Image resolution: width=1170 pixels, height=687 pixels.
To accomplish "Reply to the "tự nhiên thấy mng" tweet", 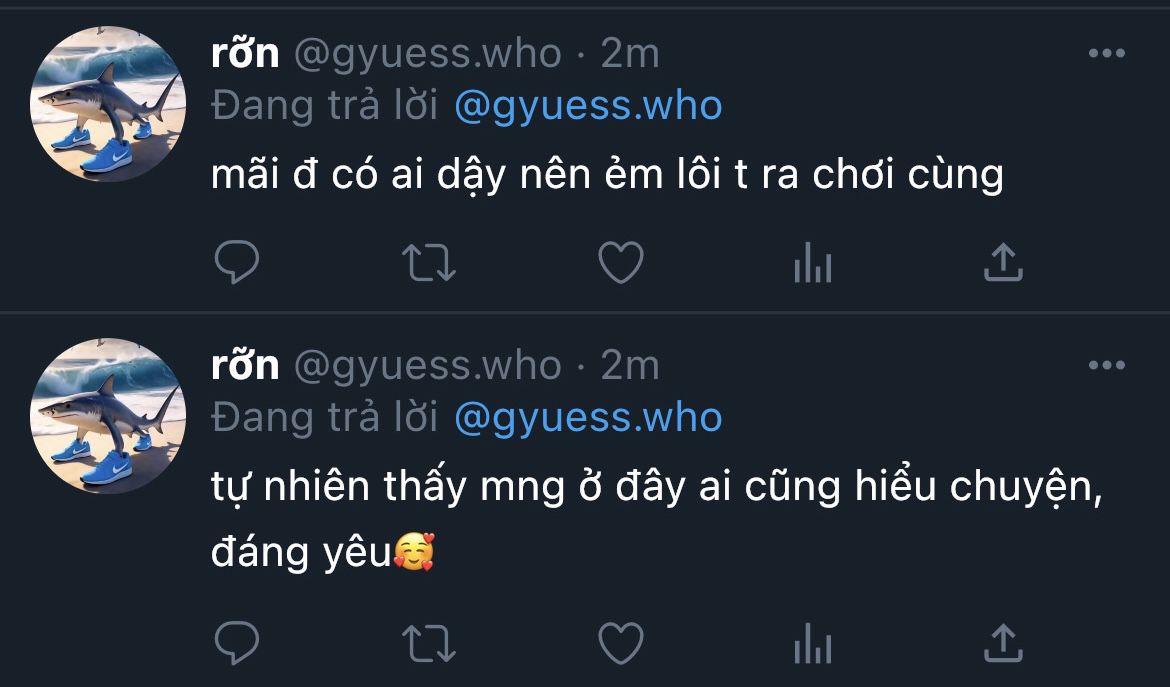I will (237, 643).
